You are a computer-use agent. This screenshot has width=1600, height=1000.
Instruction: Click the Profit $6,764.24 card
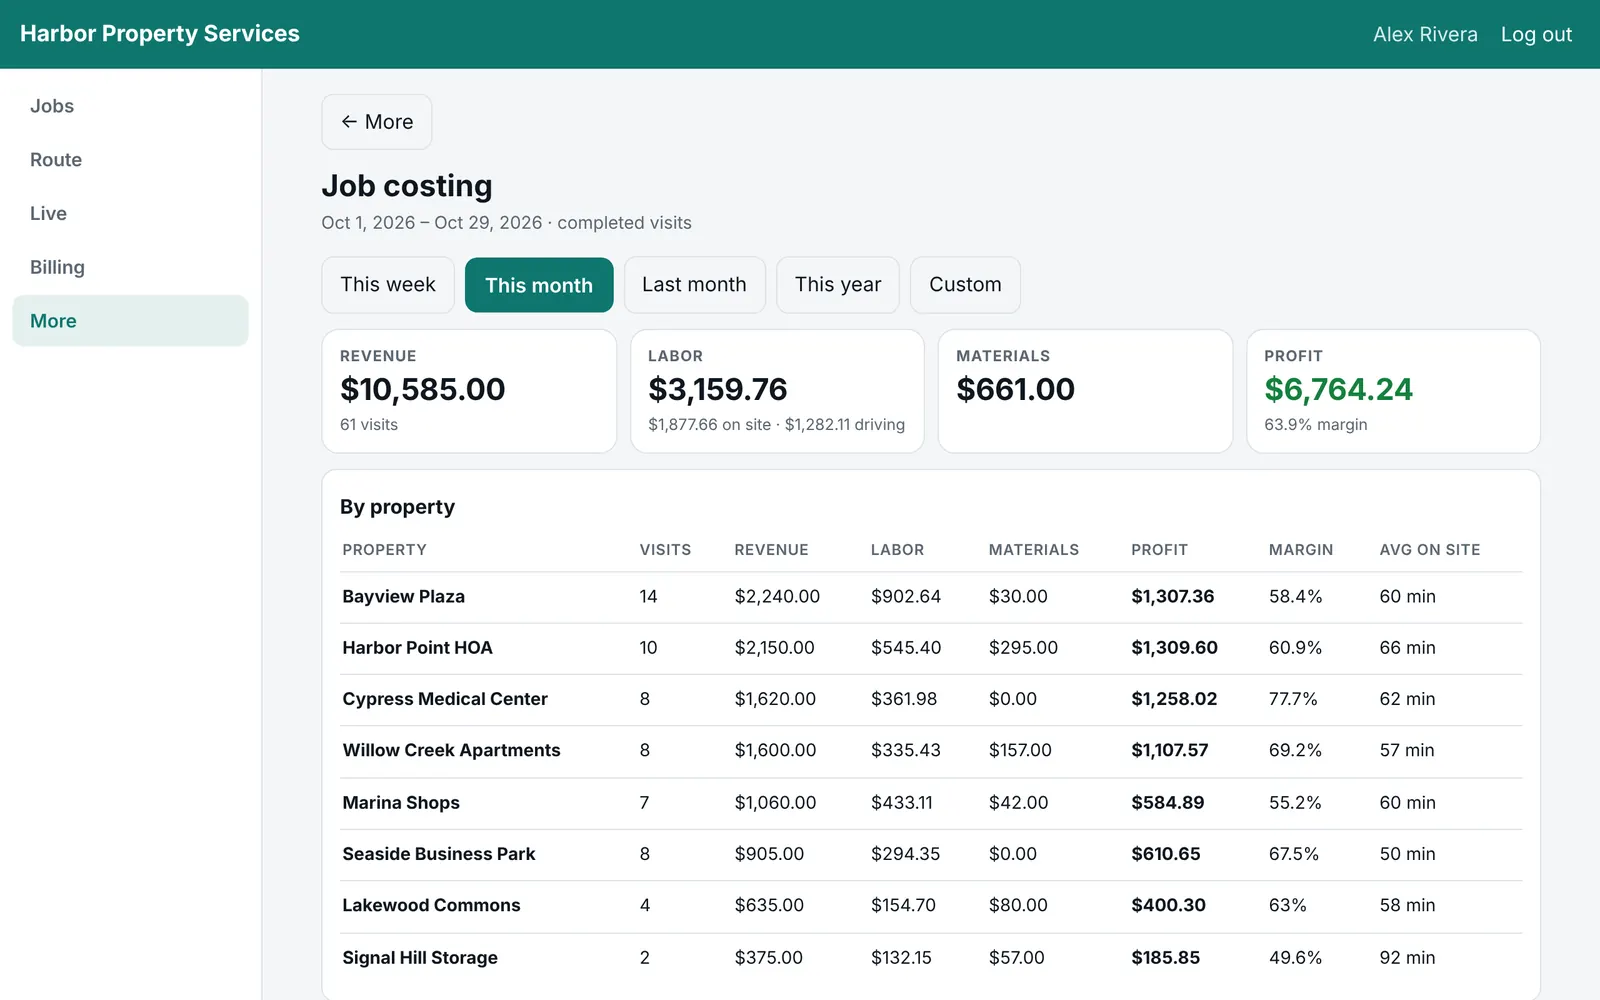[x=1393, y=391]
